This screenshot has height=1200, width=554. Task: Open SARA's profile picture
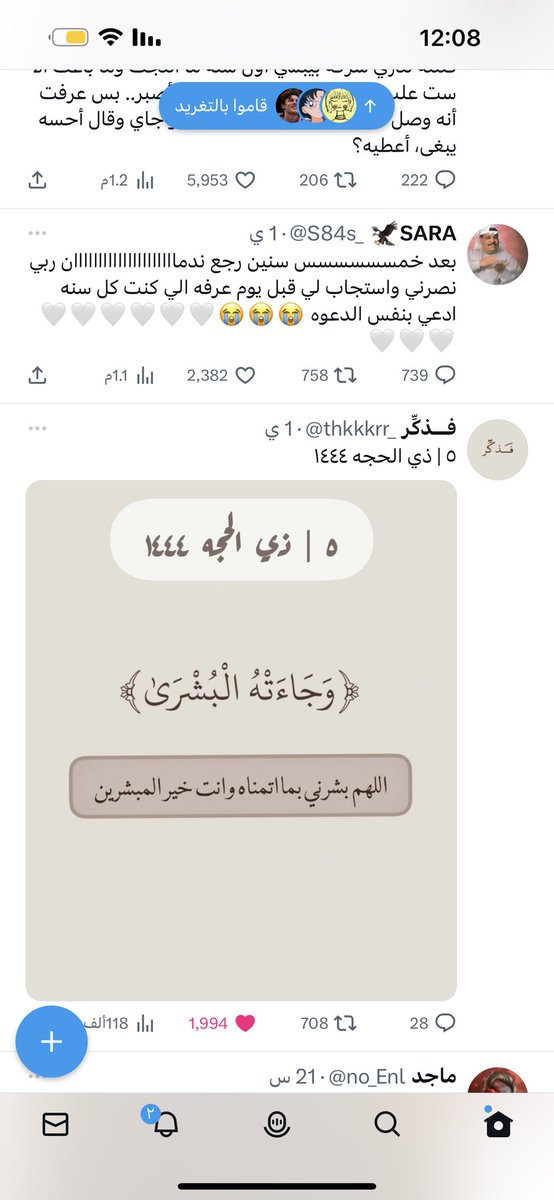point(497,255)
